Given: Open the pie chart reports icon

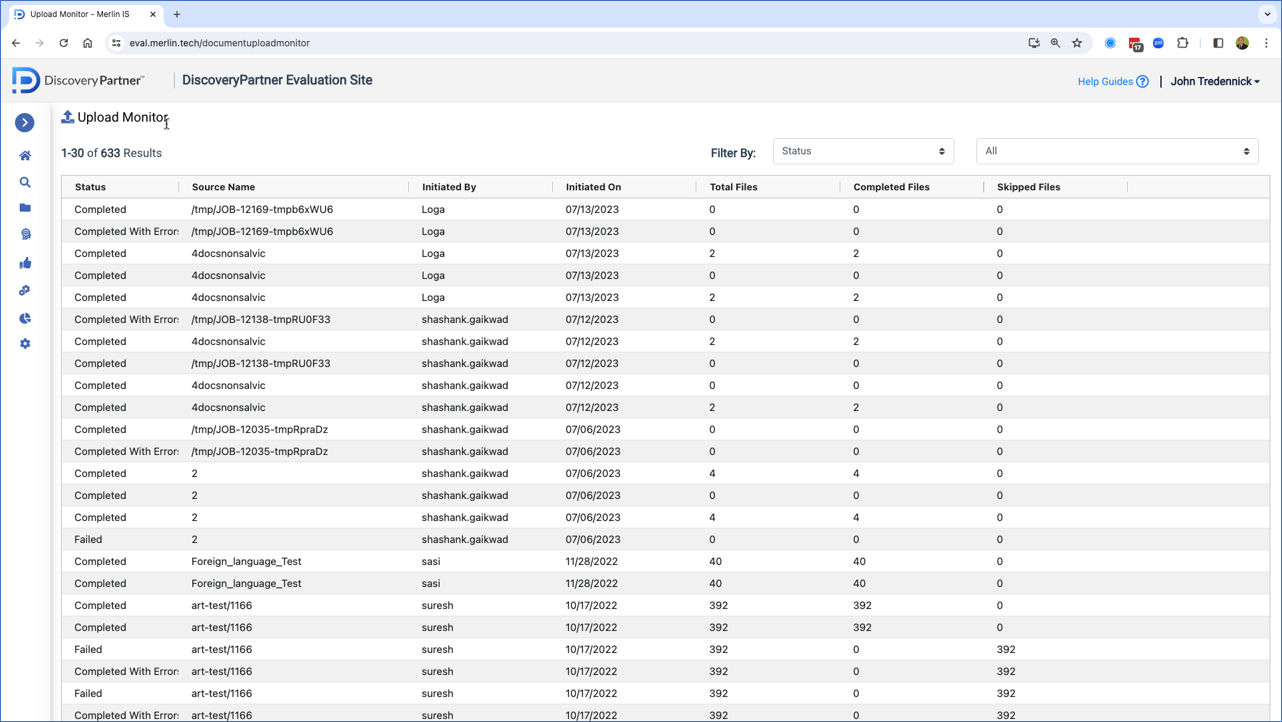Looking at the screenshot, I should tap(25, 318).
